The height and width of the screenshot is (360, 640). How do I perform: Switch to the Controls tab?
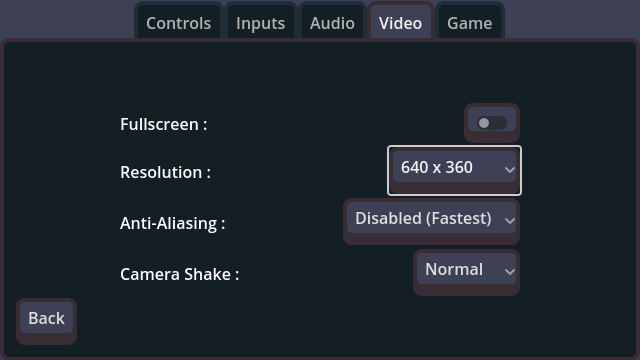[x=179, y=22]
